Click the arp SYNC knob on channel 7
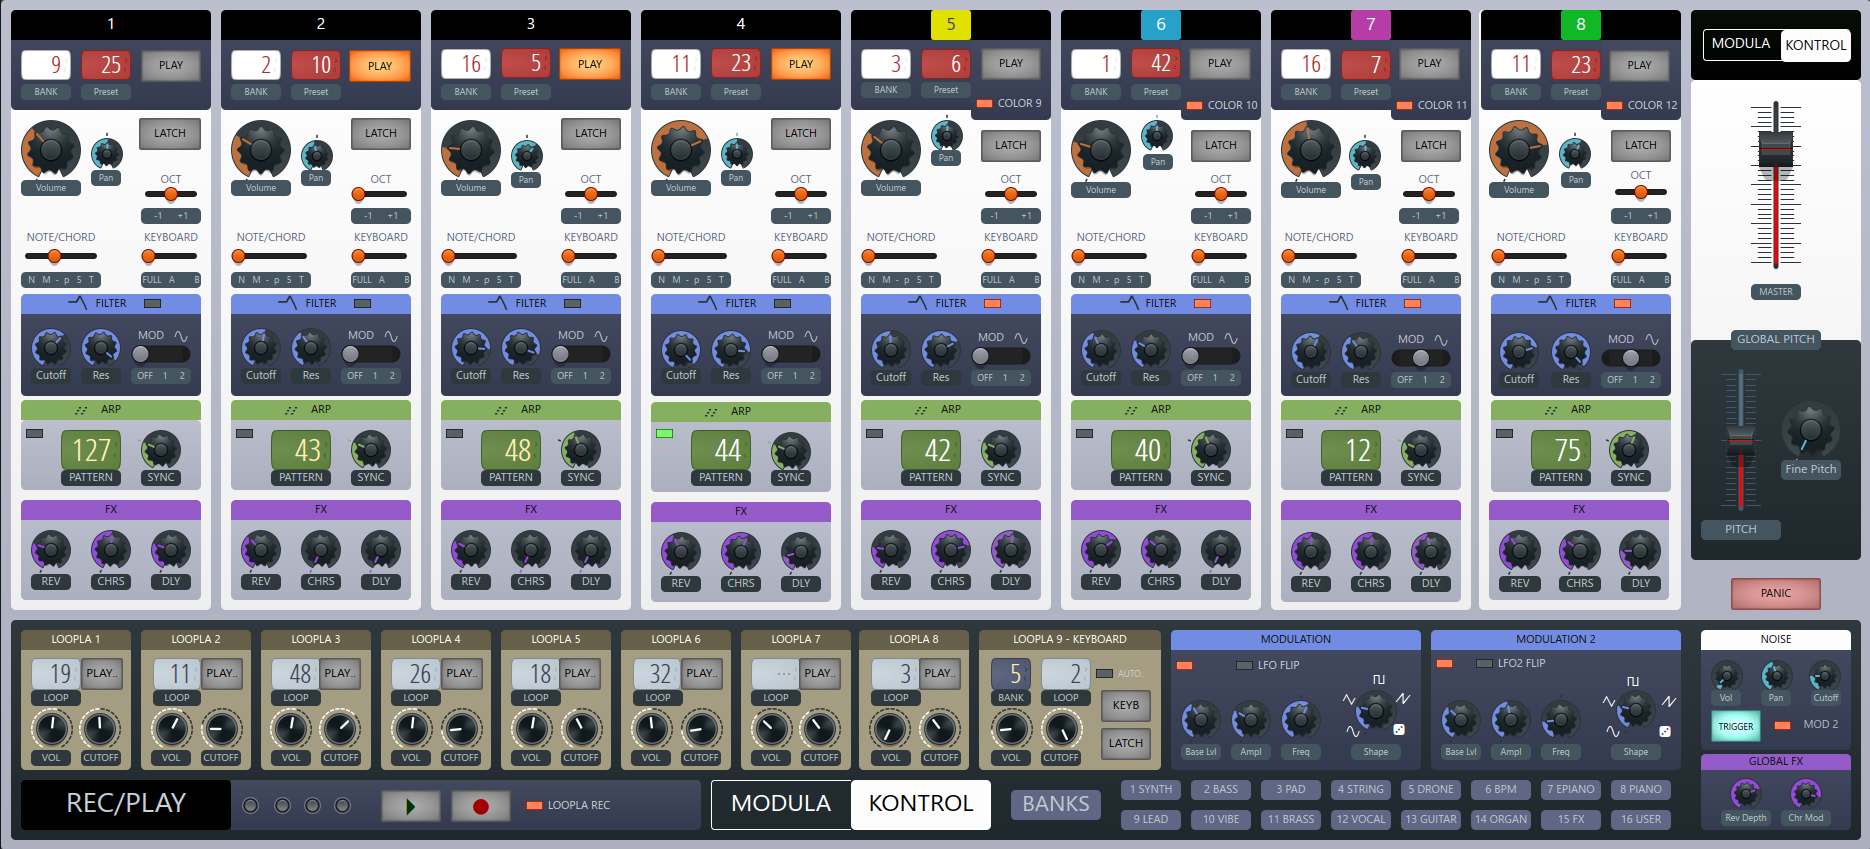 pos(1421,450)
